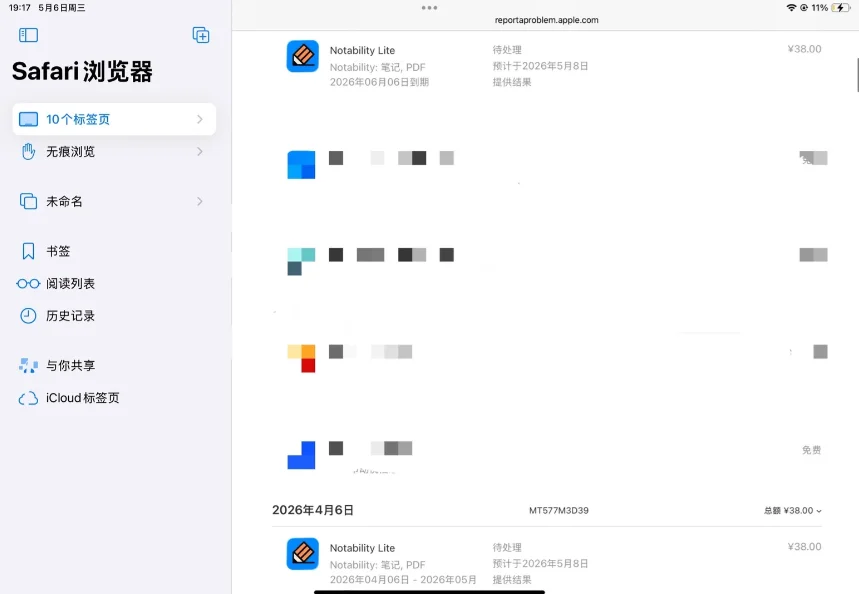Image resolution: width=859 pixels, height=594 pixels.
Task: Expand the 总额 ¥38.00 dropdown
Action: (x=793, y=511)
